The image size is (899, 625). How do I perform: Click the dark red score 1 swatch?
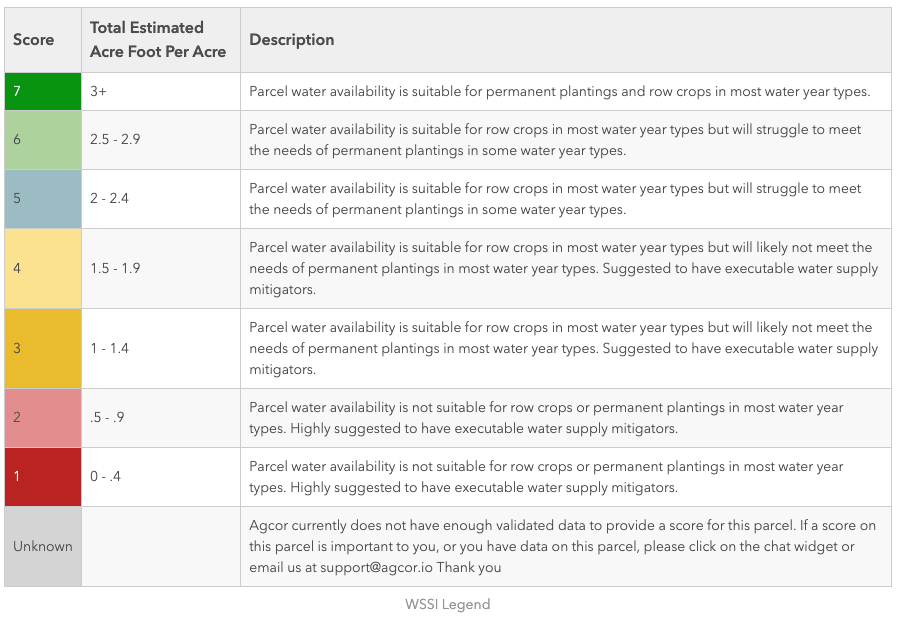click(43, 476)
